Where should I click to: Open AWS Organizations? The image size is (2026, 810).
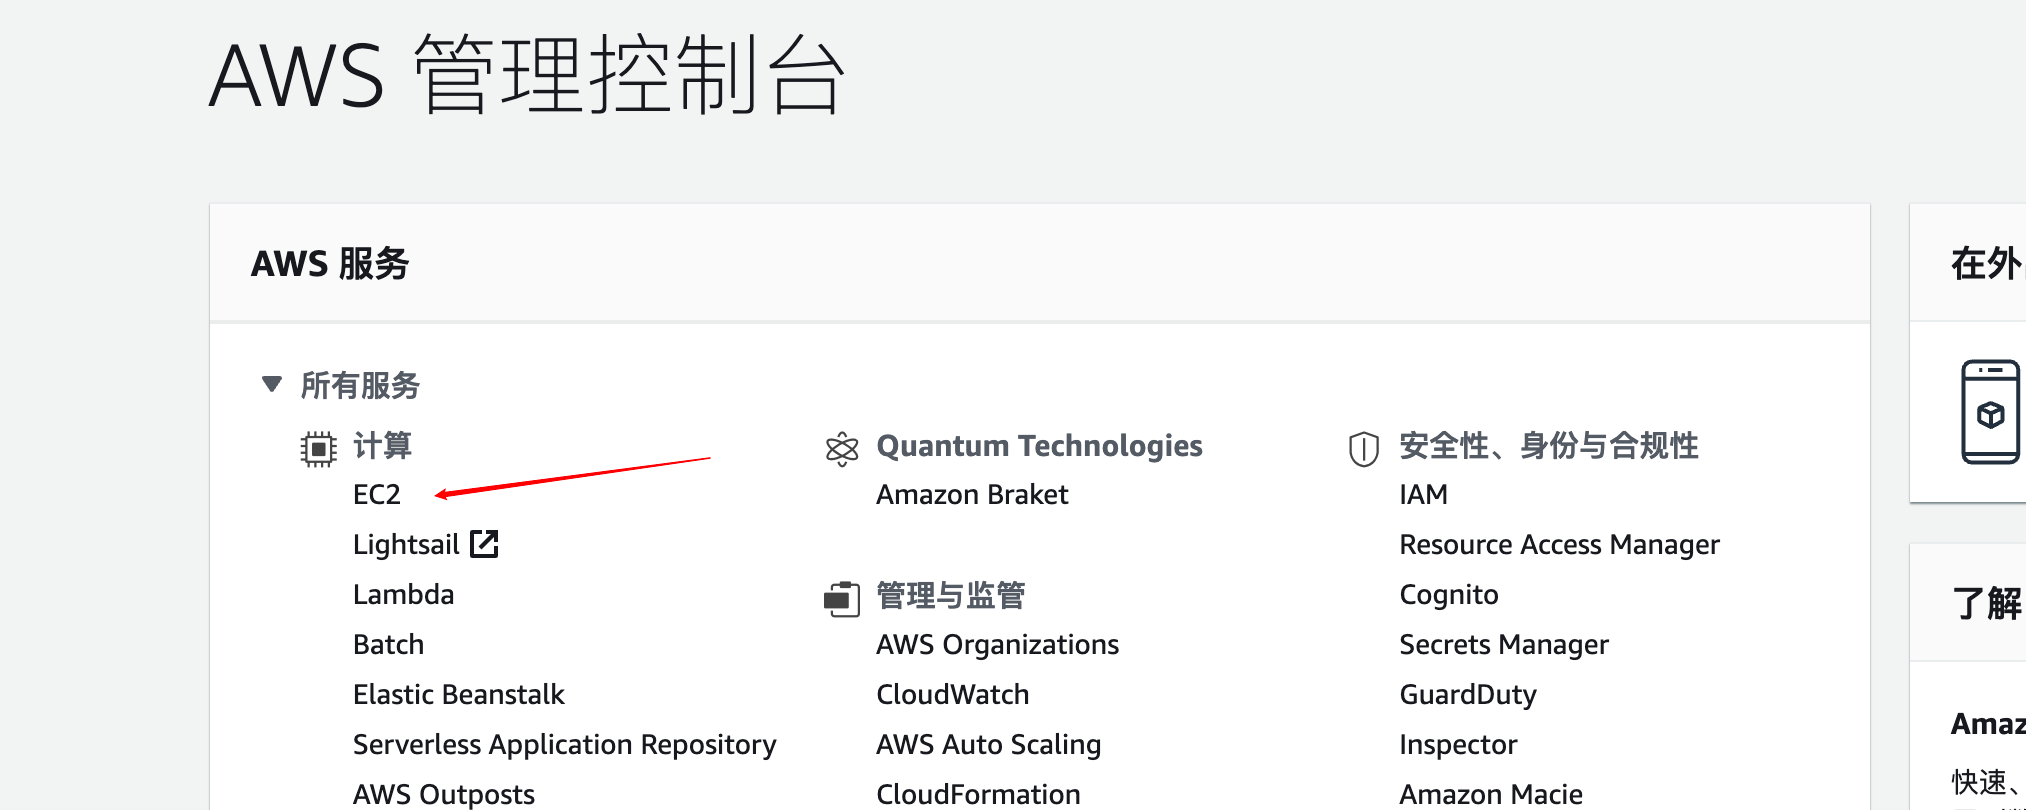tap(997, 645)
